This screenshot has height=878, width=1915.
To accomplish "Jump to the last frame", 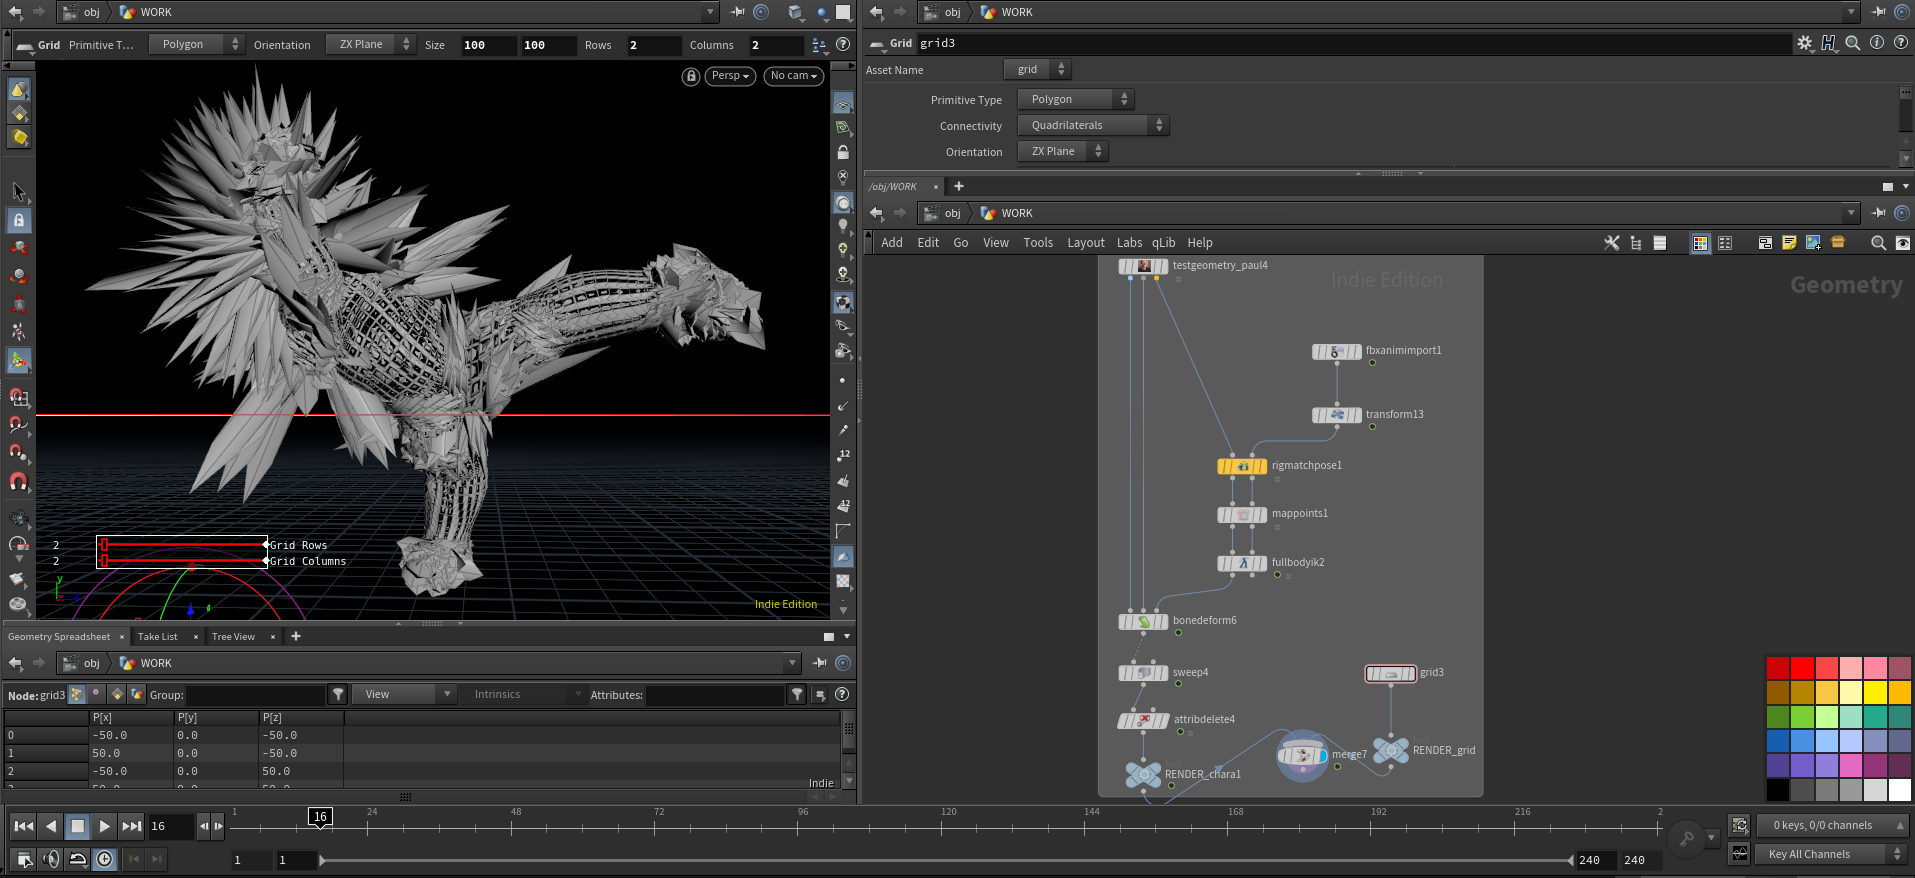I will pyautogui.click(x=132, y=826).
